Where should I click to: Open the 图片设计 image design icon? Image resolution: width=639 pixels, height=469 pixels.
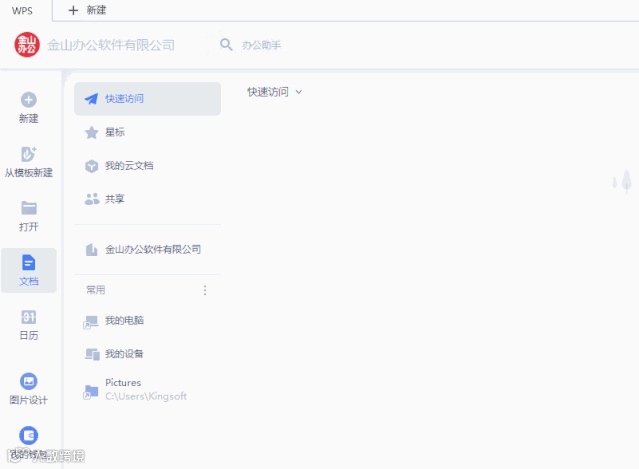(x=29, y=381)
